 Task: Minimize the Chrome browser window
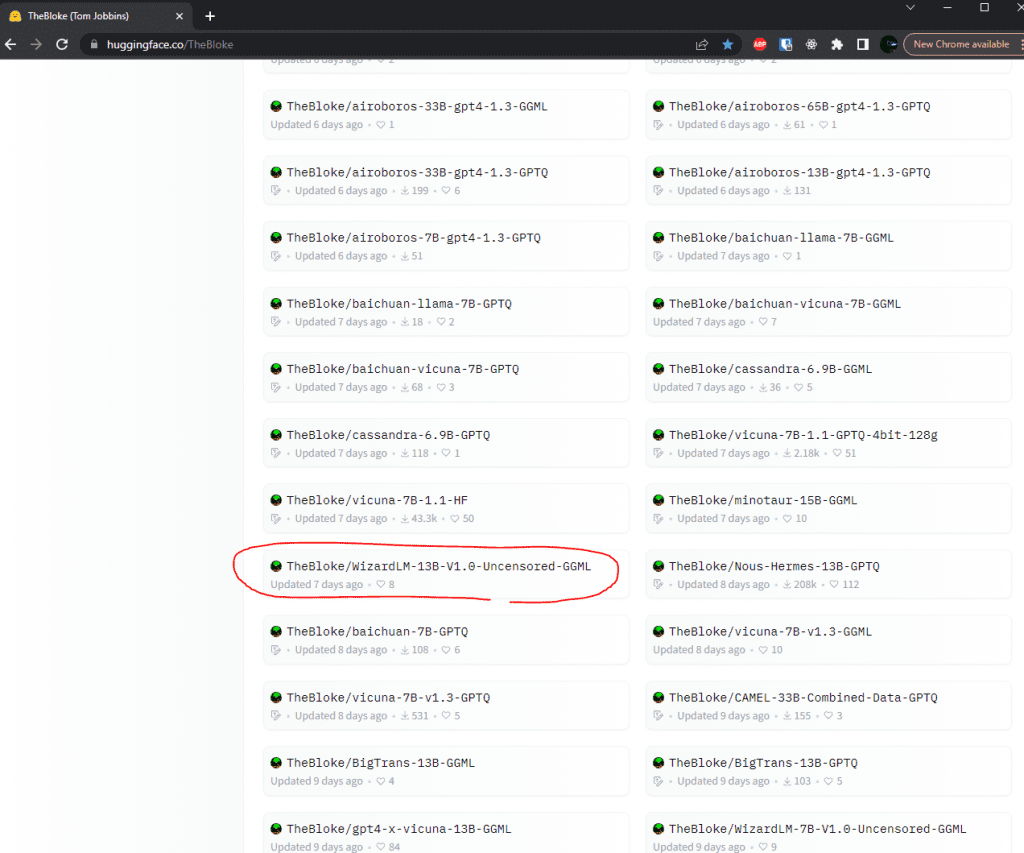click(x=948, y=7)
